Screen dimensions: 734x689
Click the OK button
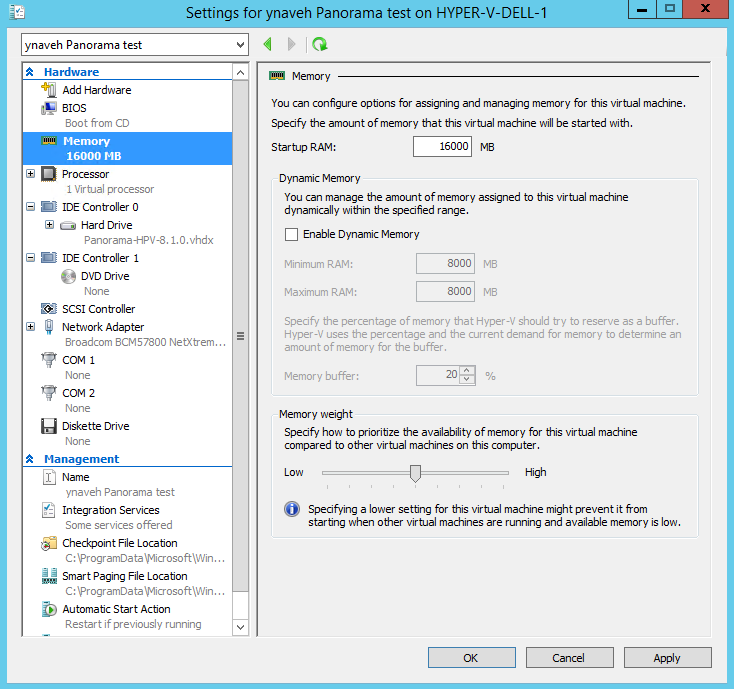pyautogui.click(x=470, y=658)
